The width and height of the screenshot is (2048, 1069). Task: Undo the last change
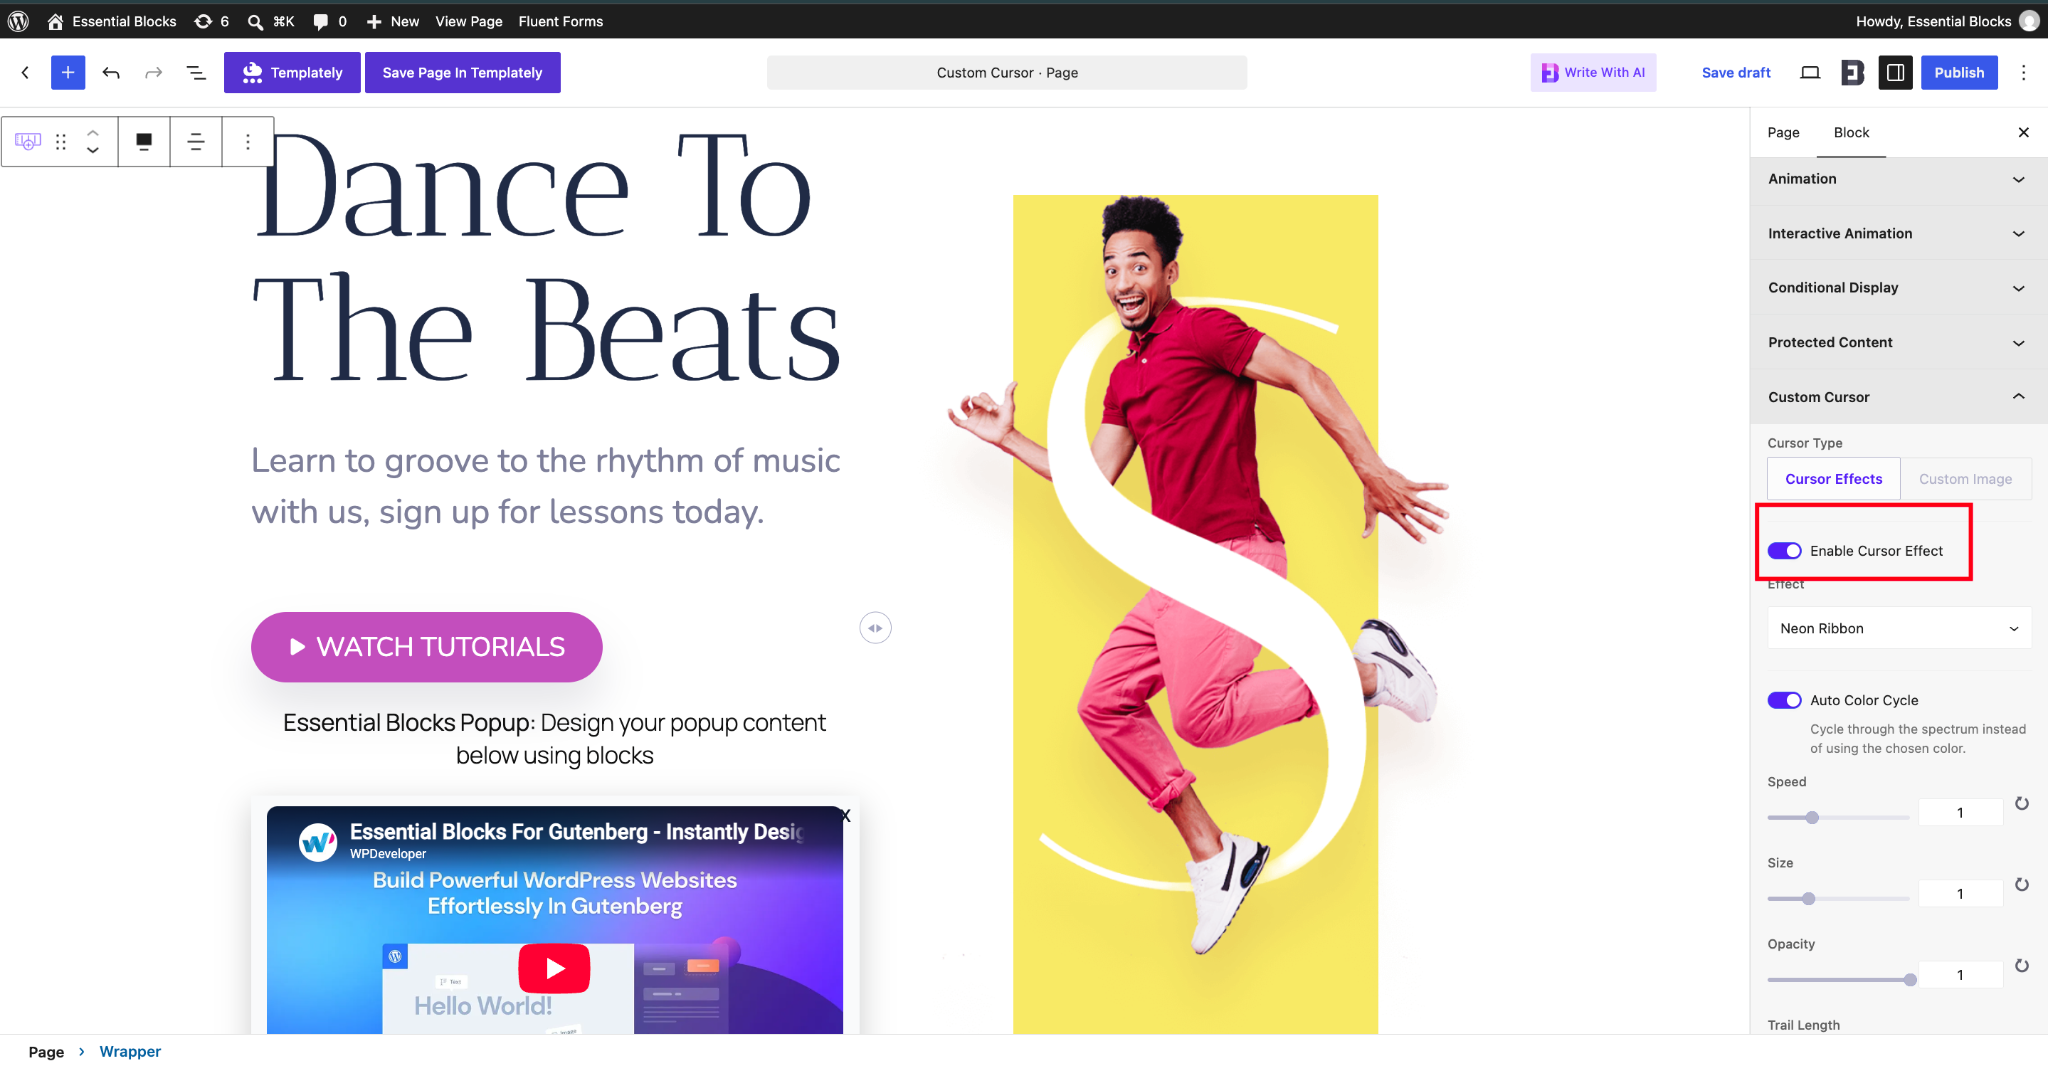(x=111, y=72)
